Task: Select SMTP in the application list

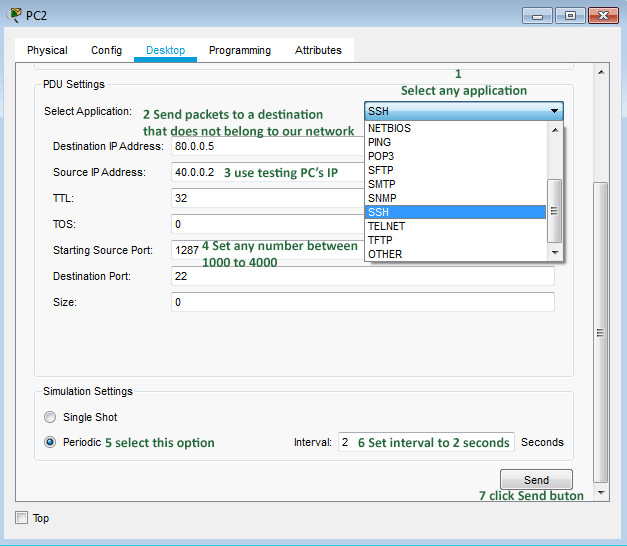Action: [455, 184]
